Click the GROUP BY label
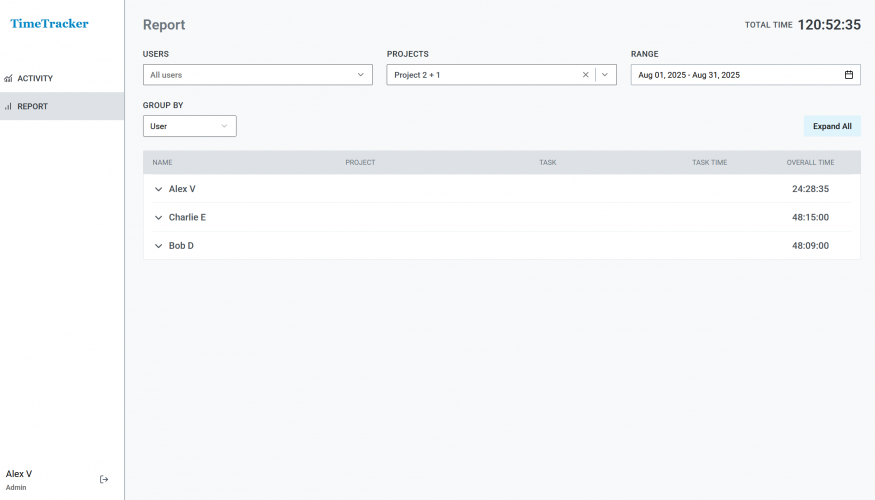 click(x=163, y=105)
